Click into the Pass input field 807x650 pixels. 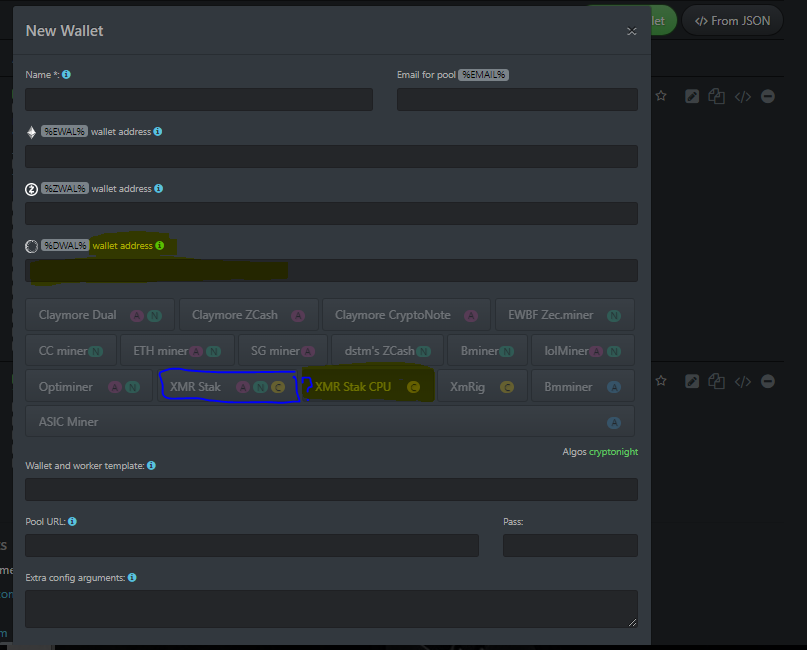[570, 545]
